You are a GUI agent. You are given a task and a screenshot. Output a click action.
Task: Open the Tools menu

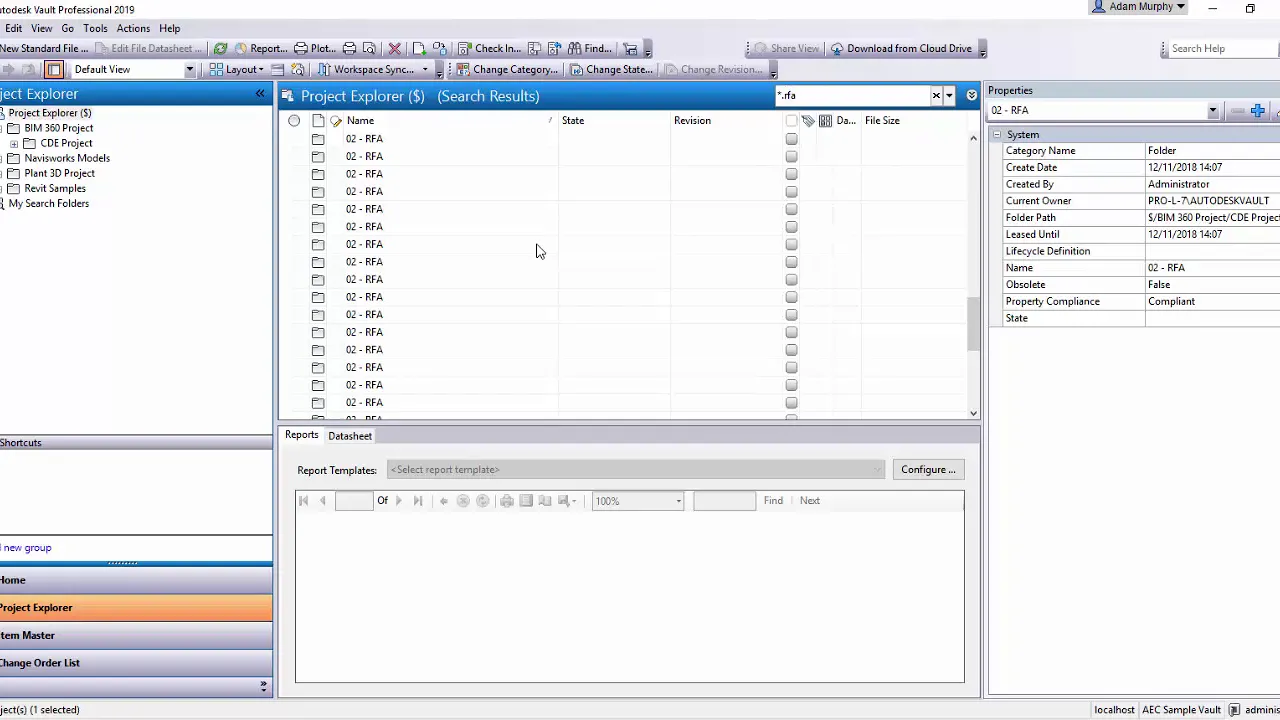coord(95,28)
